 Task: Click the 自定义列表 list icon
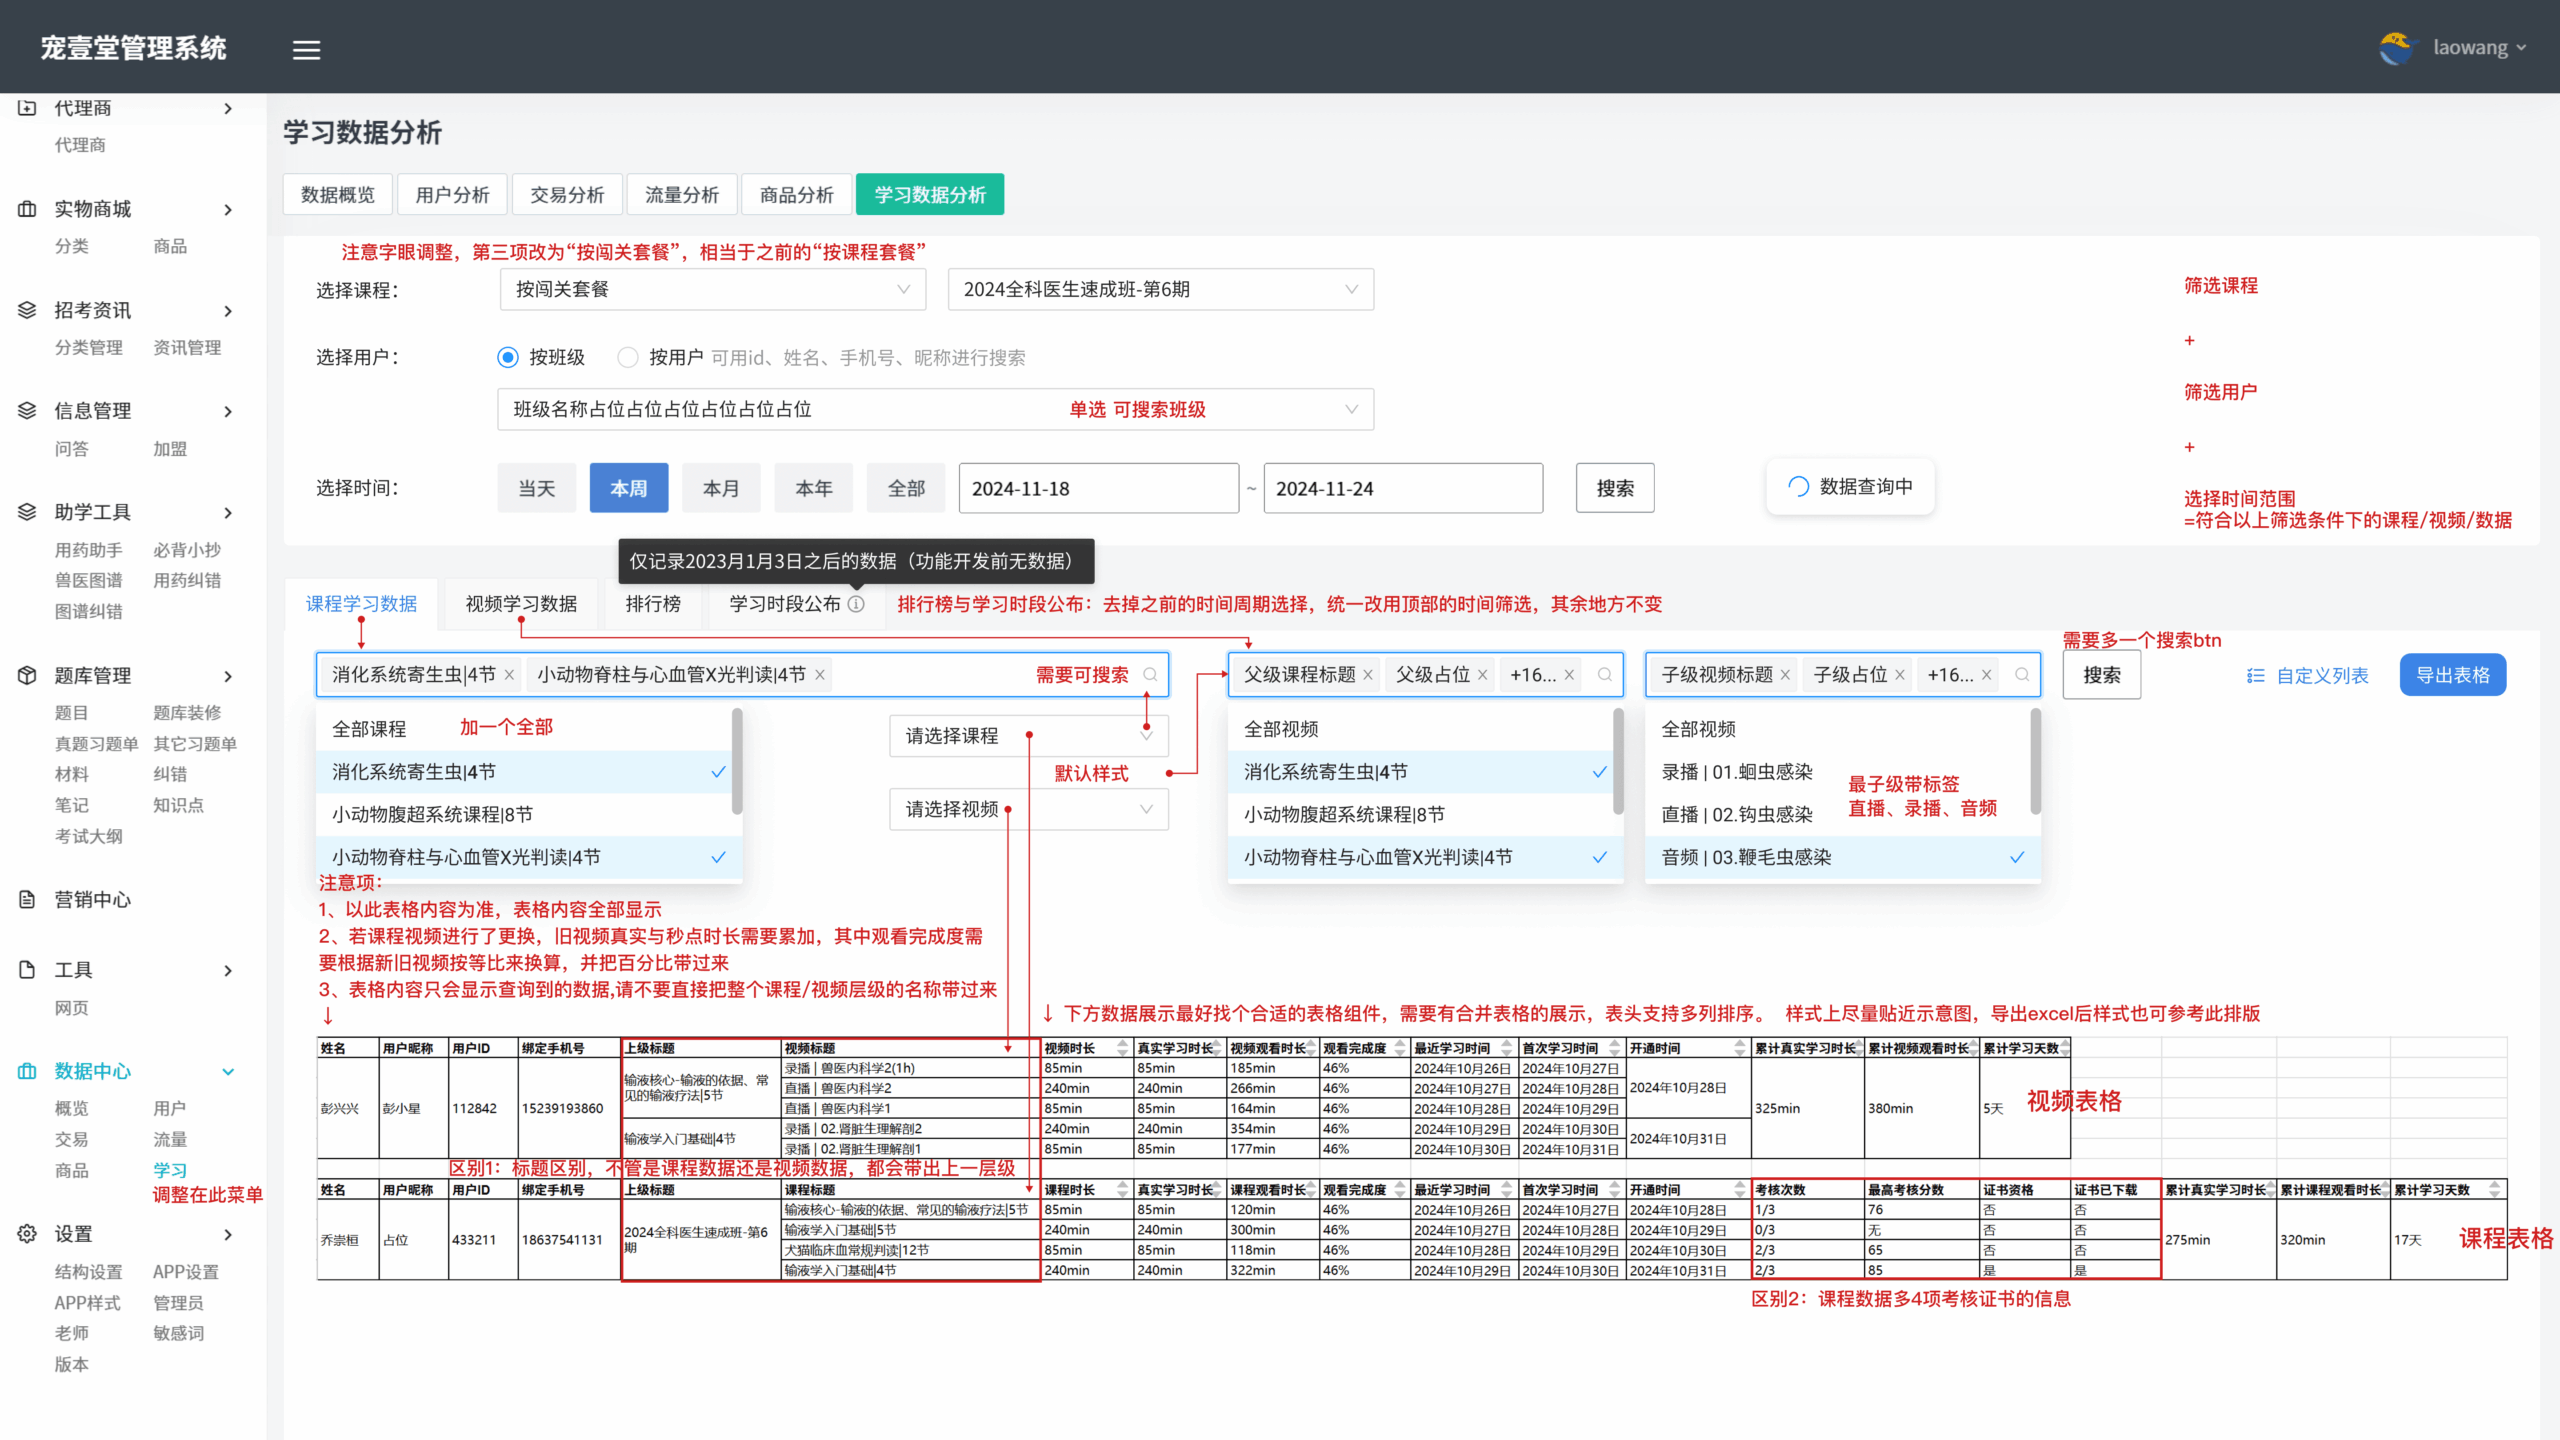2255,676
